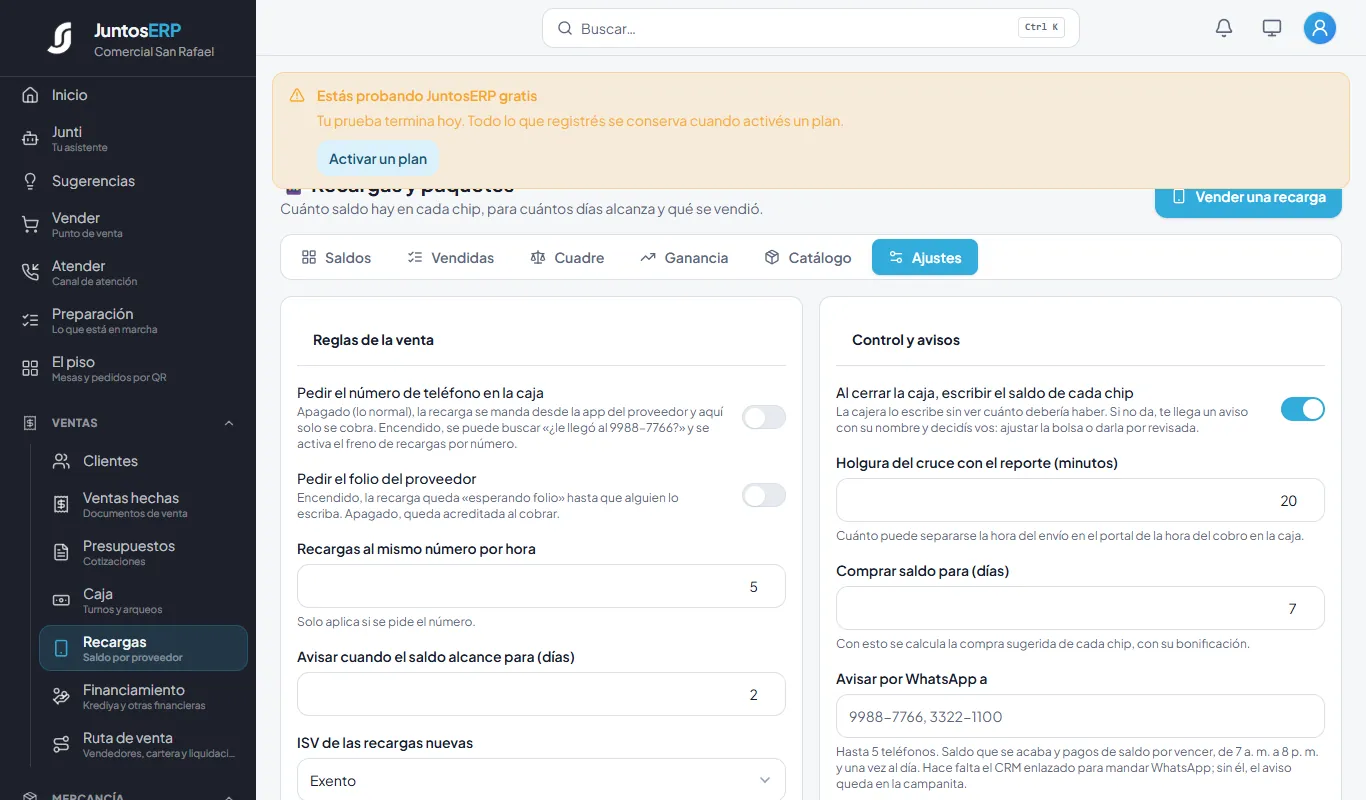Open the notifications bell

(x=1224, y=28)
